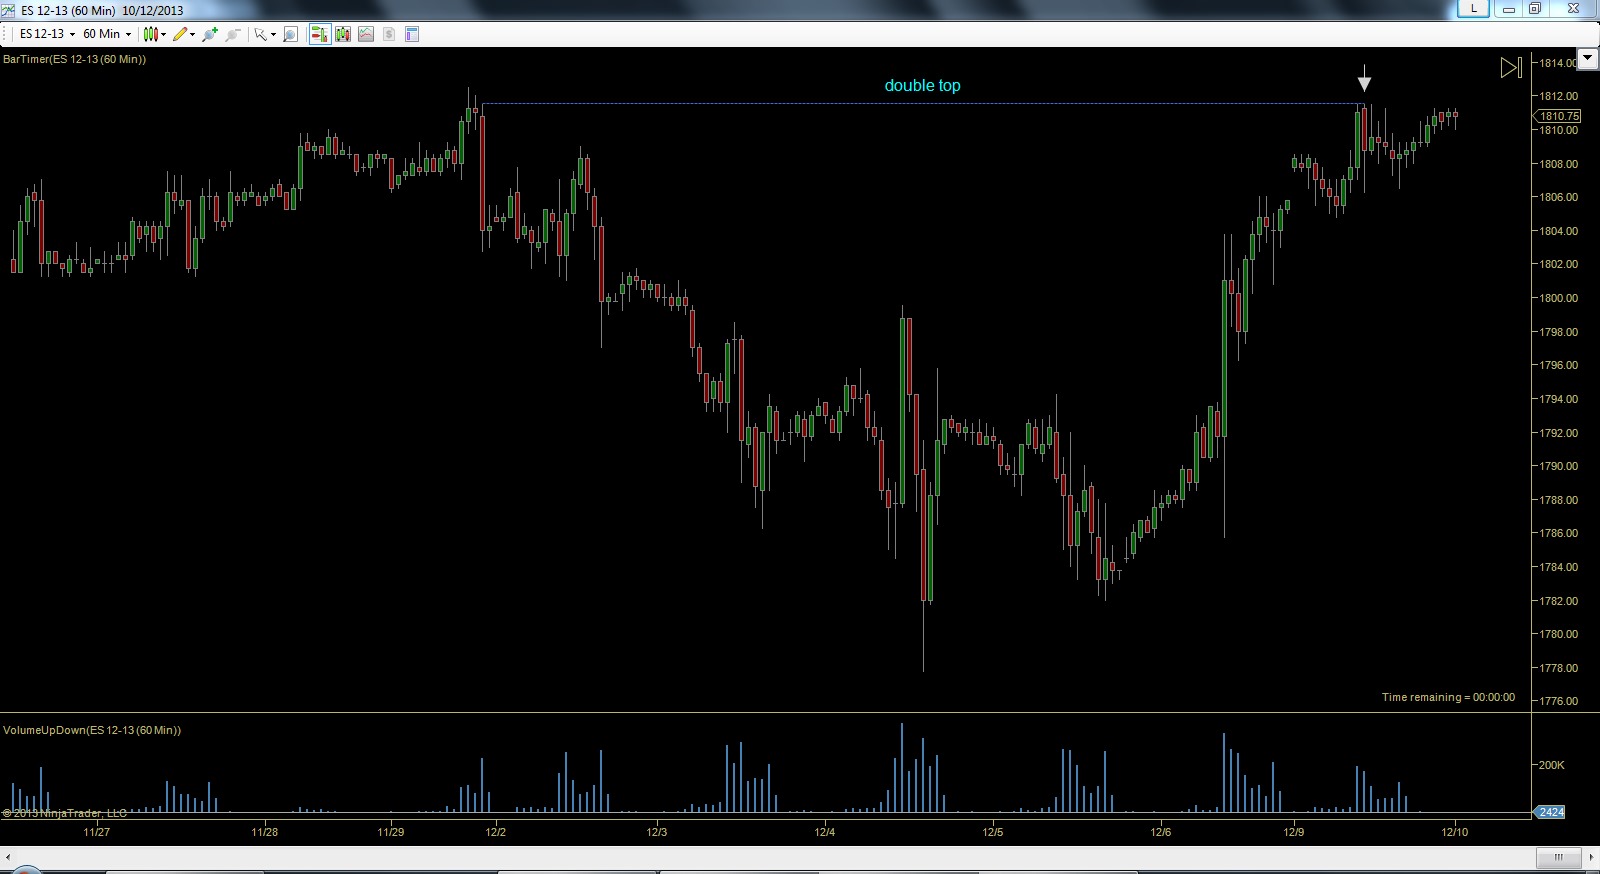Click the NinjaTrader chart window title icon
This screenshot has width=1600, height=874.
point(8,10)
